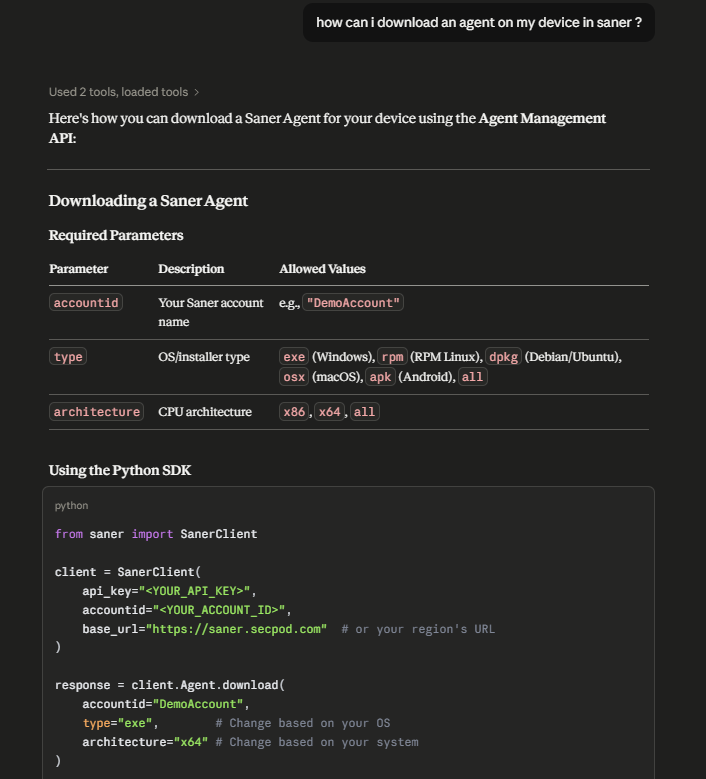Click the 'Using the Python SDK' heading
706x779 pixels.
[120, 470]
